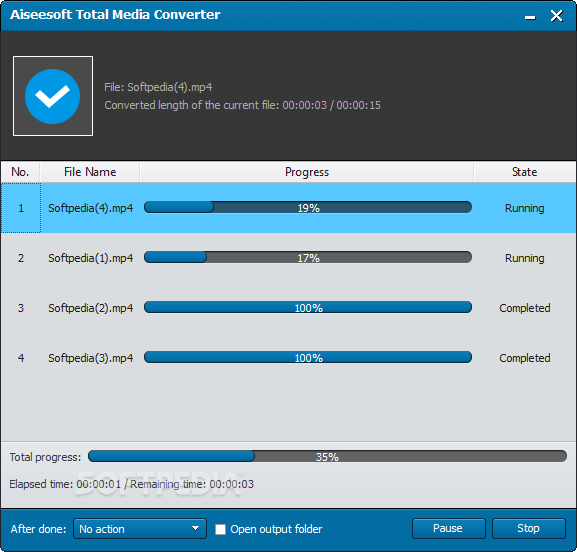Click the Total progress label
The height and width of the screenshot is (552, 577).
click(x=45, y=457)
